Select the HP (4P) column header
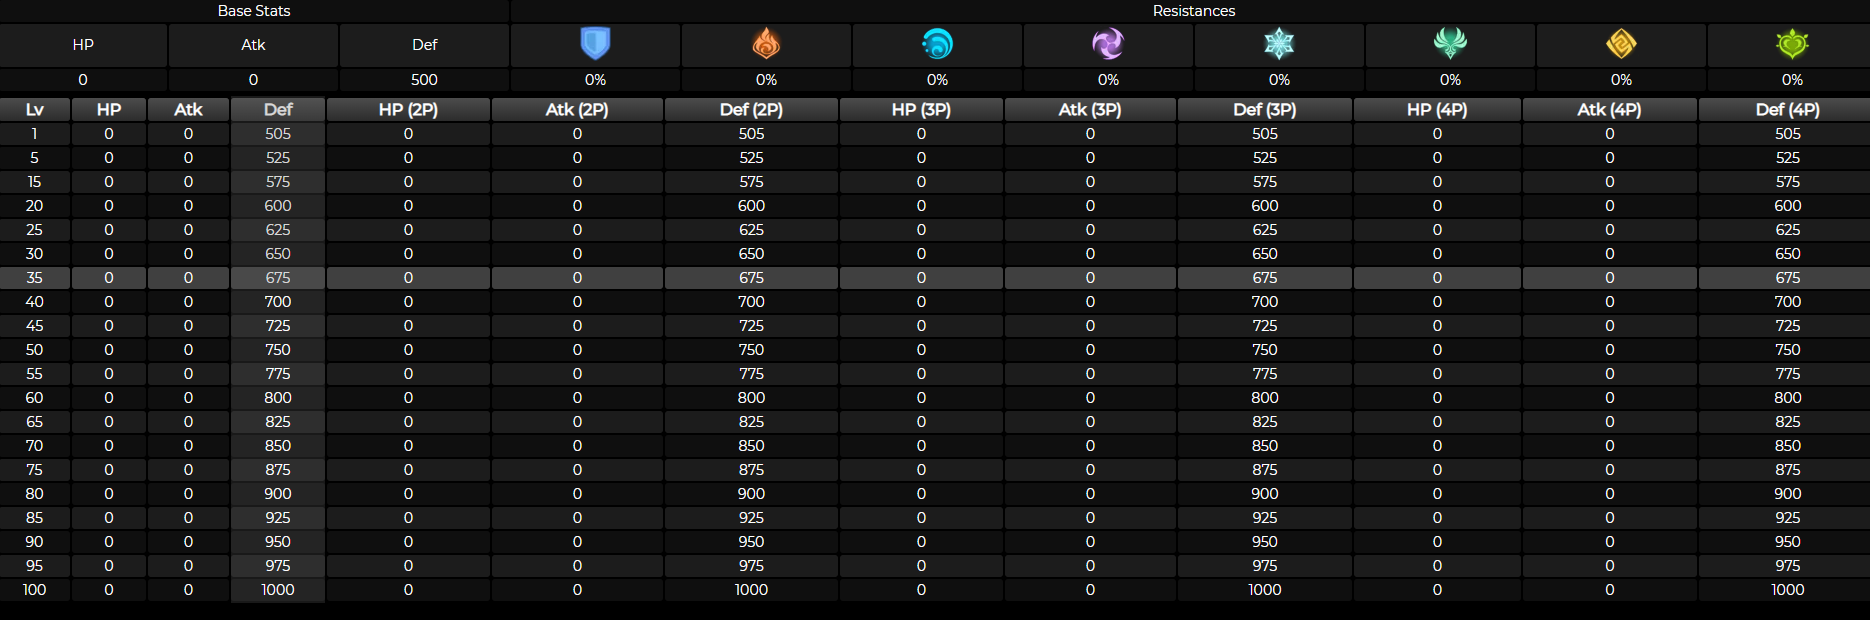Screen dimensions: 1870x620 pos(1437,110)
